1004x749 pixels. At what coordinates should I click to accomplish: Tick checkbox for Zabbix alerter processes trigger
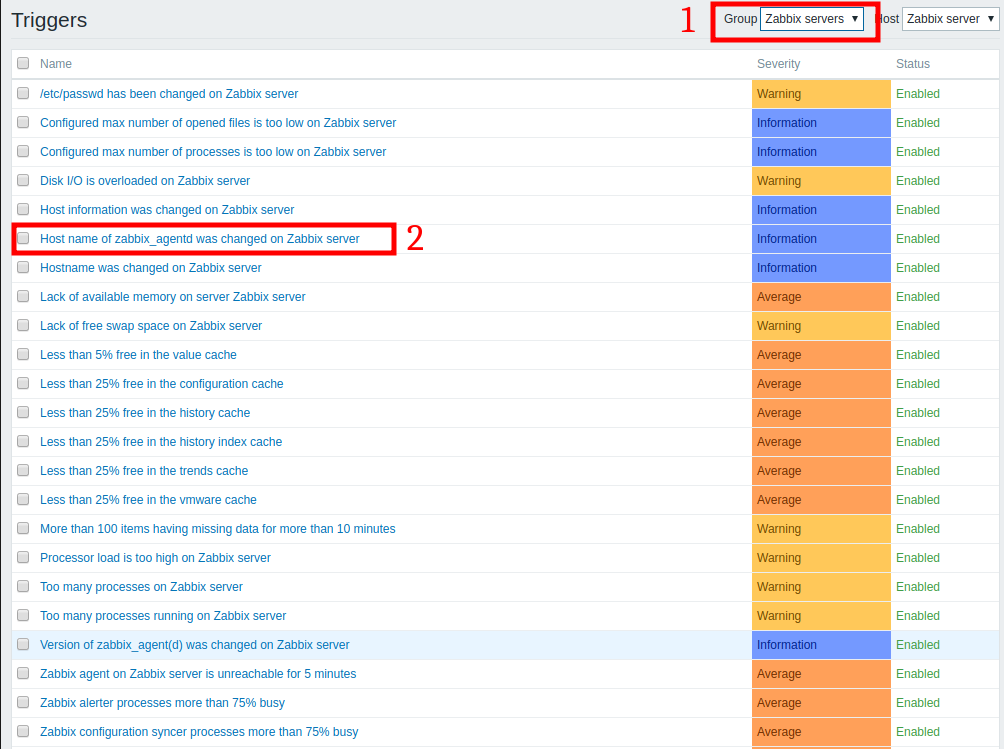pos(23,702)
